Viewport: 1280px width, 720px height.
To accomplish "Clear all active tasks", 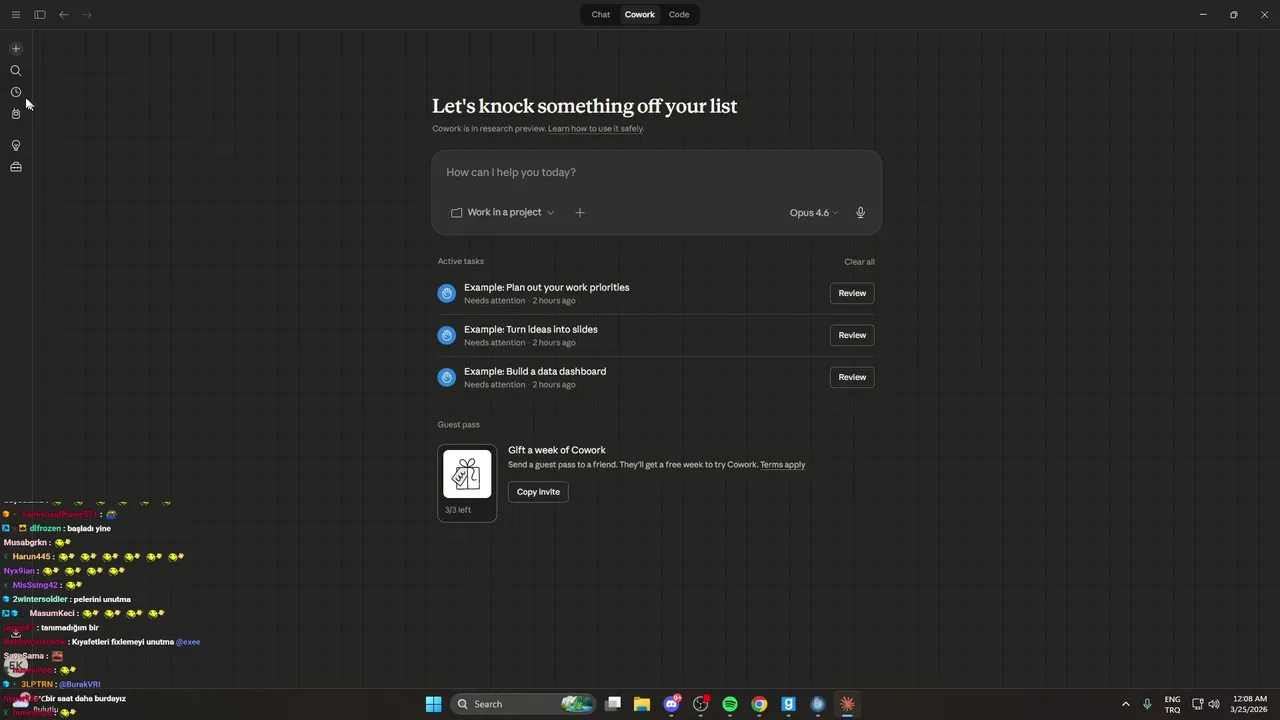I will (x=859, y=262).
